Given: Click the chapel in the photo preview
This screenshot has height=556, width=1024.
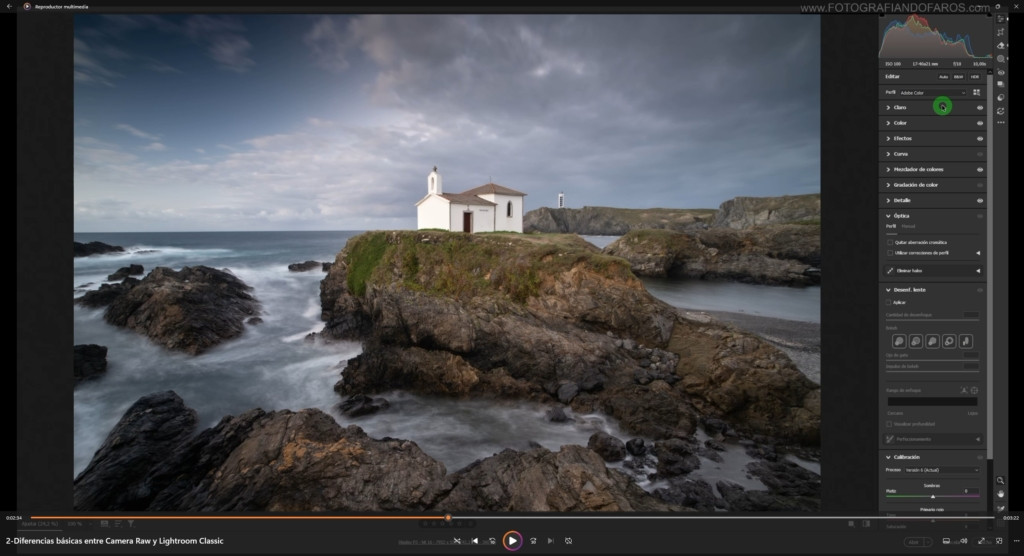Looking at the screenshot, I should (x=471, y=201).
